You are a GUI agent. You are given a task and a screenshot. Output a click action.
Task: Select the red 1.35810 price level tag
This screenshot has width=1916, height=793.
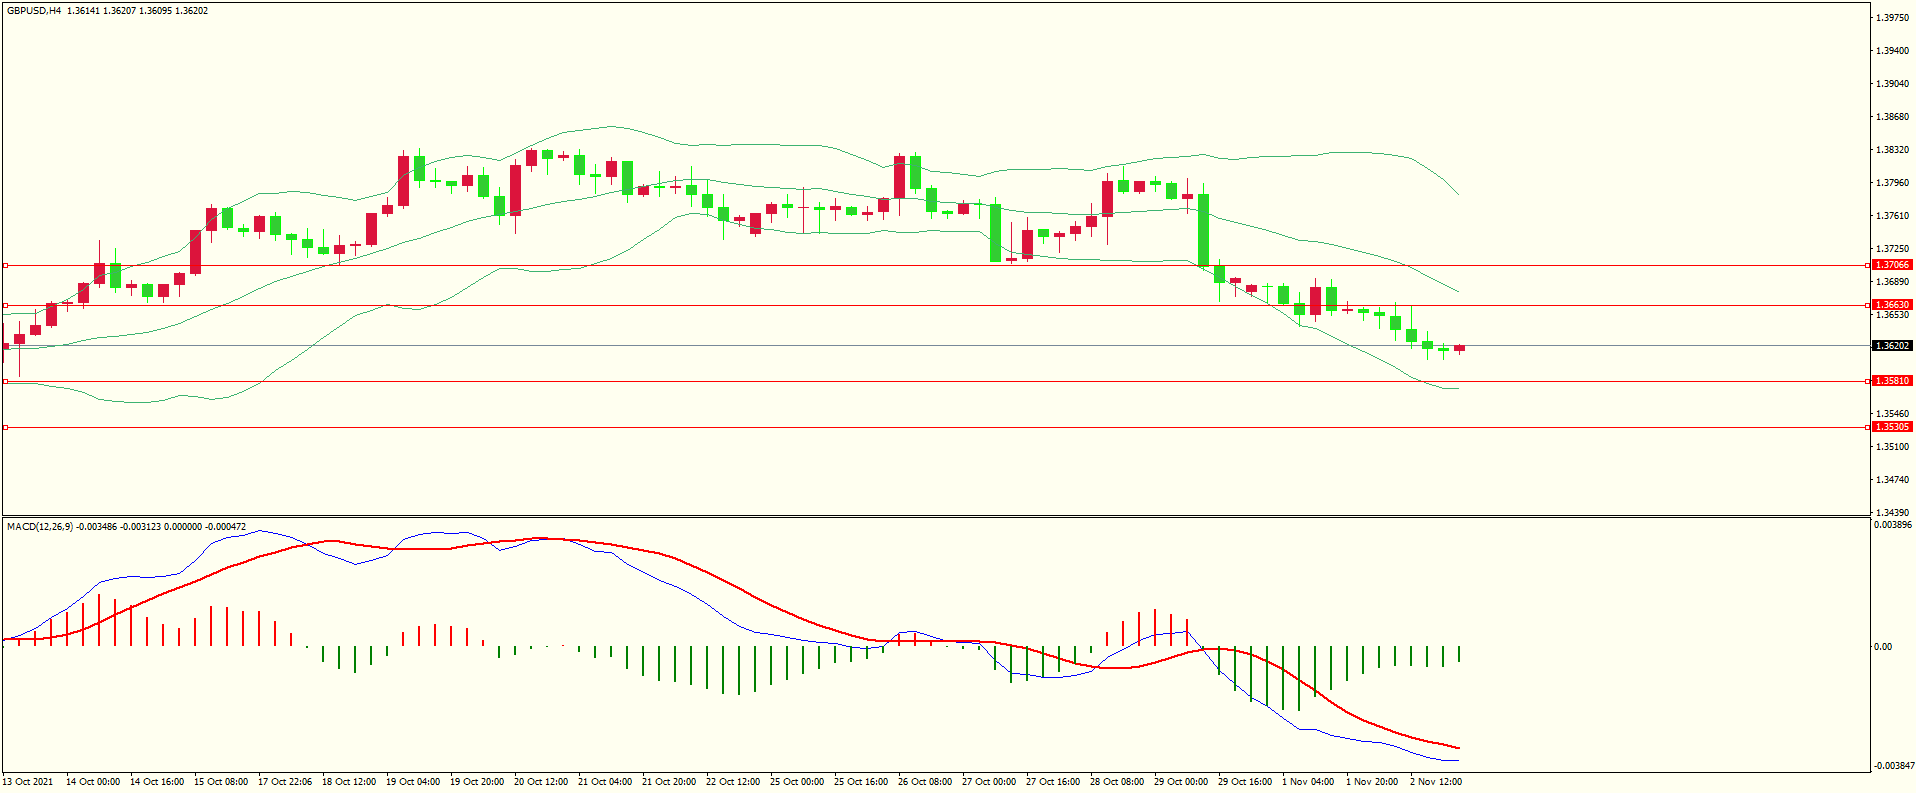[1891, 381]
